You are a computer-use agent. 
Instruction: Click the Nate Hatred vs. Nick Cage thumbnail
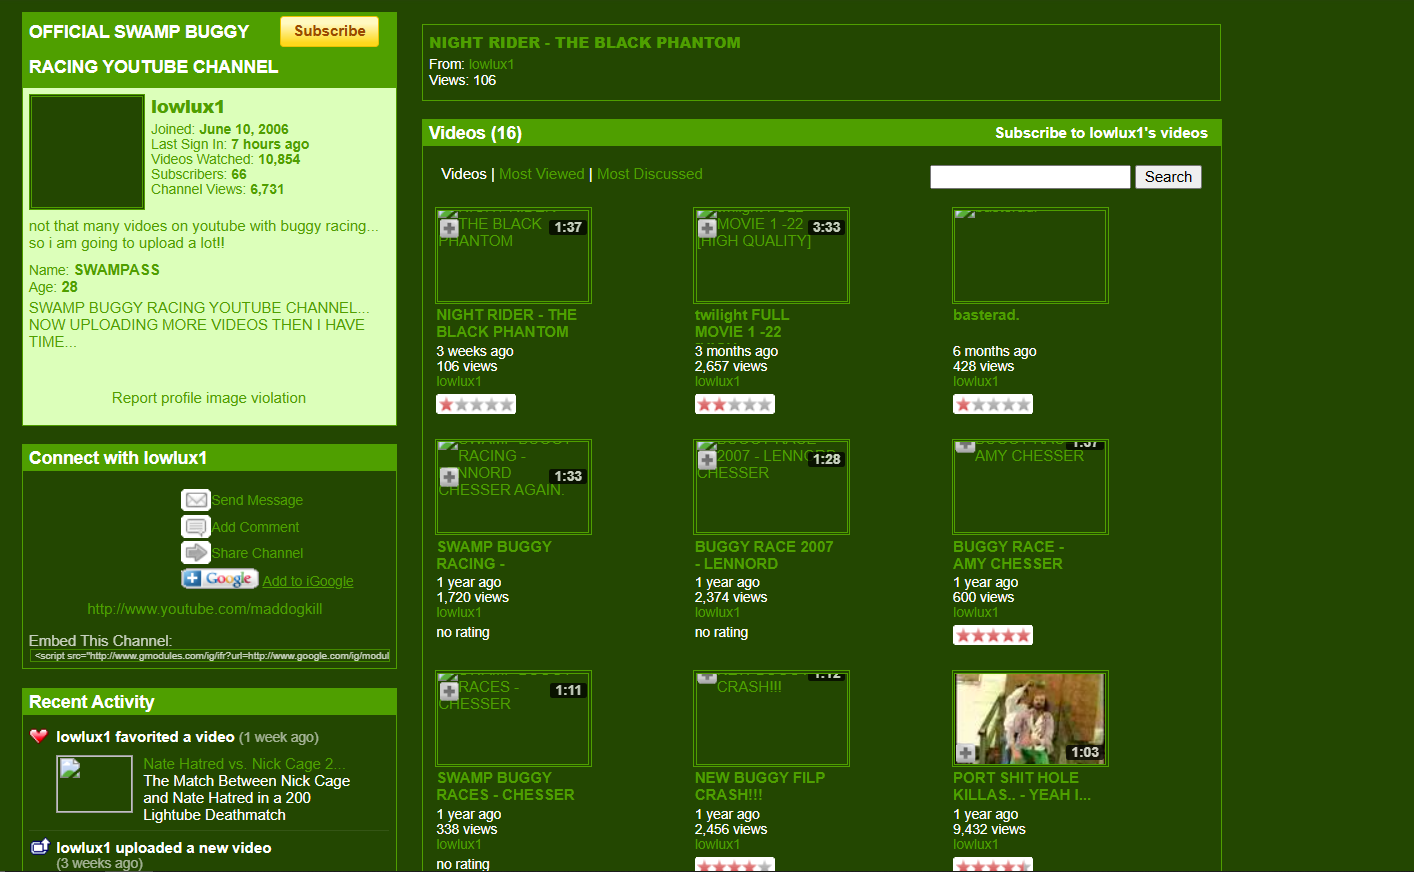(x=95, y=784)
